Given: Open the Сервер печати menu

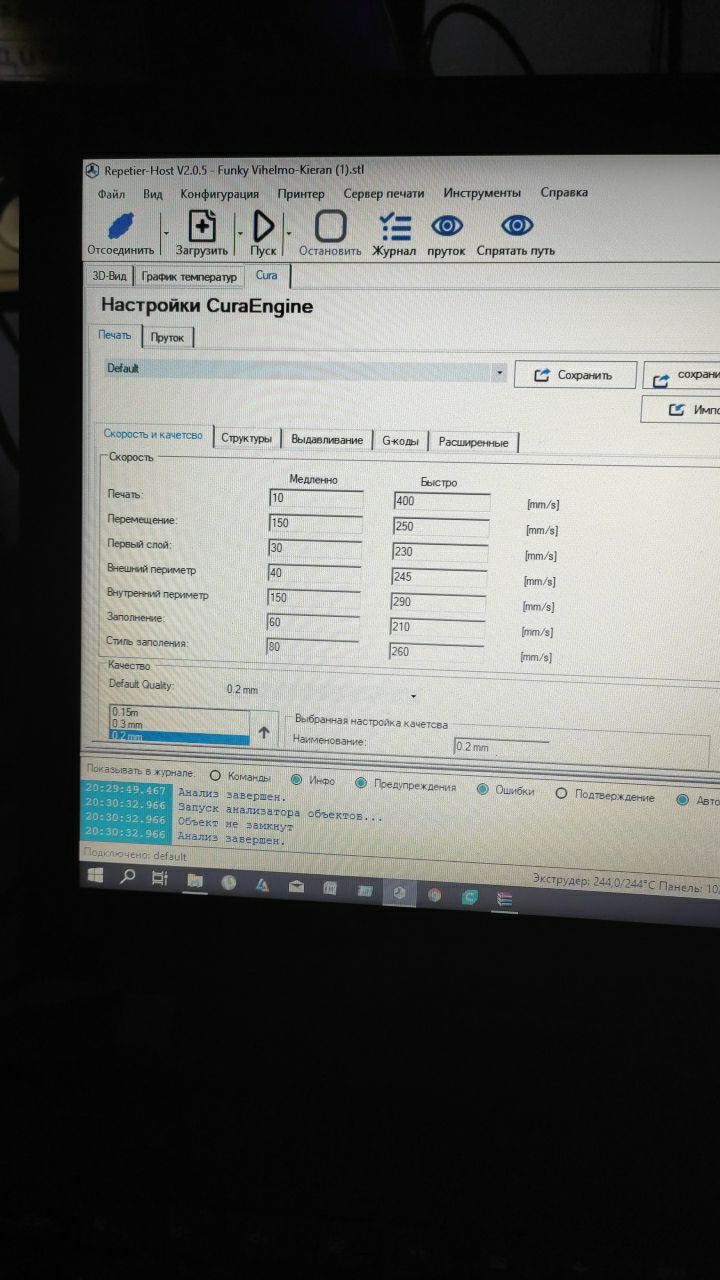Looking at the screenshot, I should tap(384, 193).
